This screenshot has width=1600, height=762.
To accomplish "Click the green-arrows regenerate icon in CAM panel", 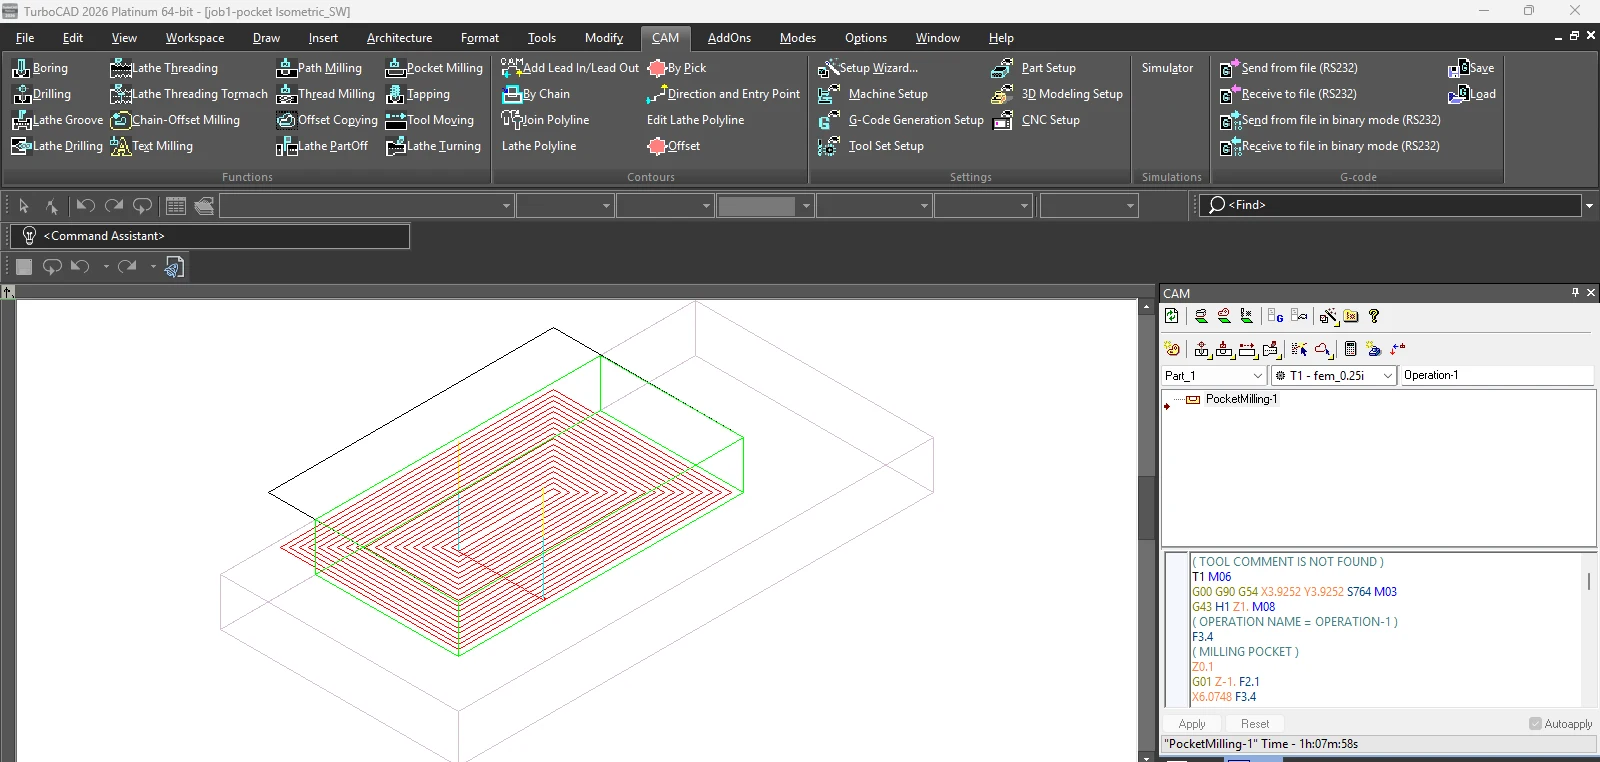I will [x=1172, y=316].
